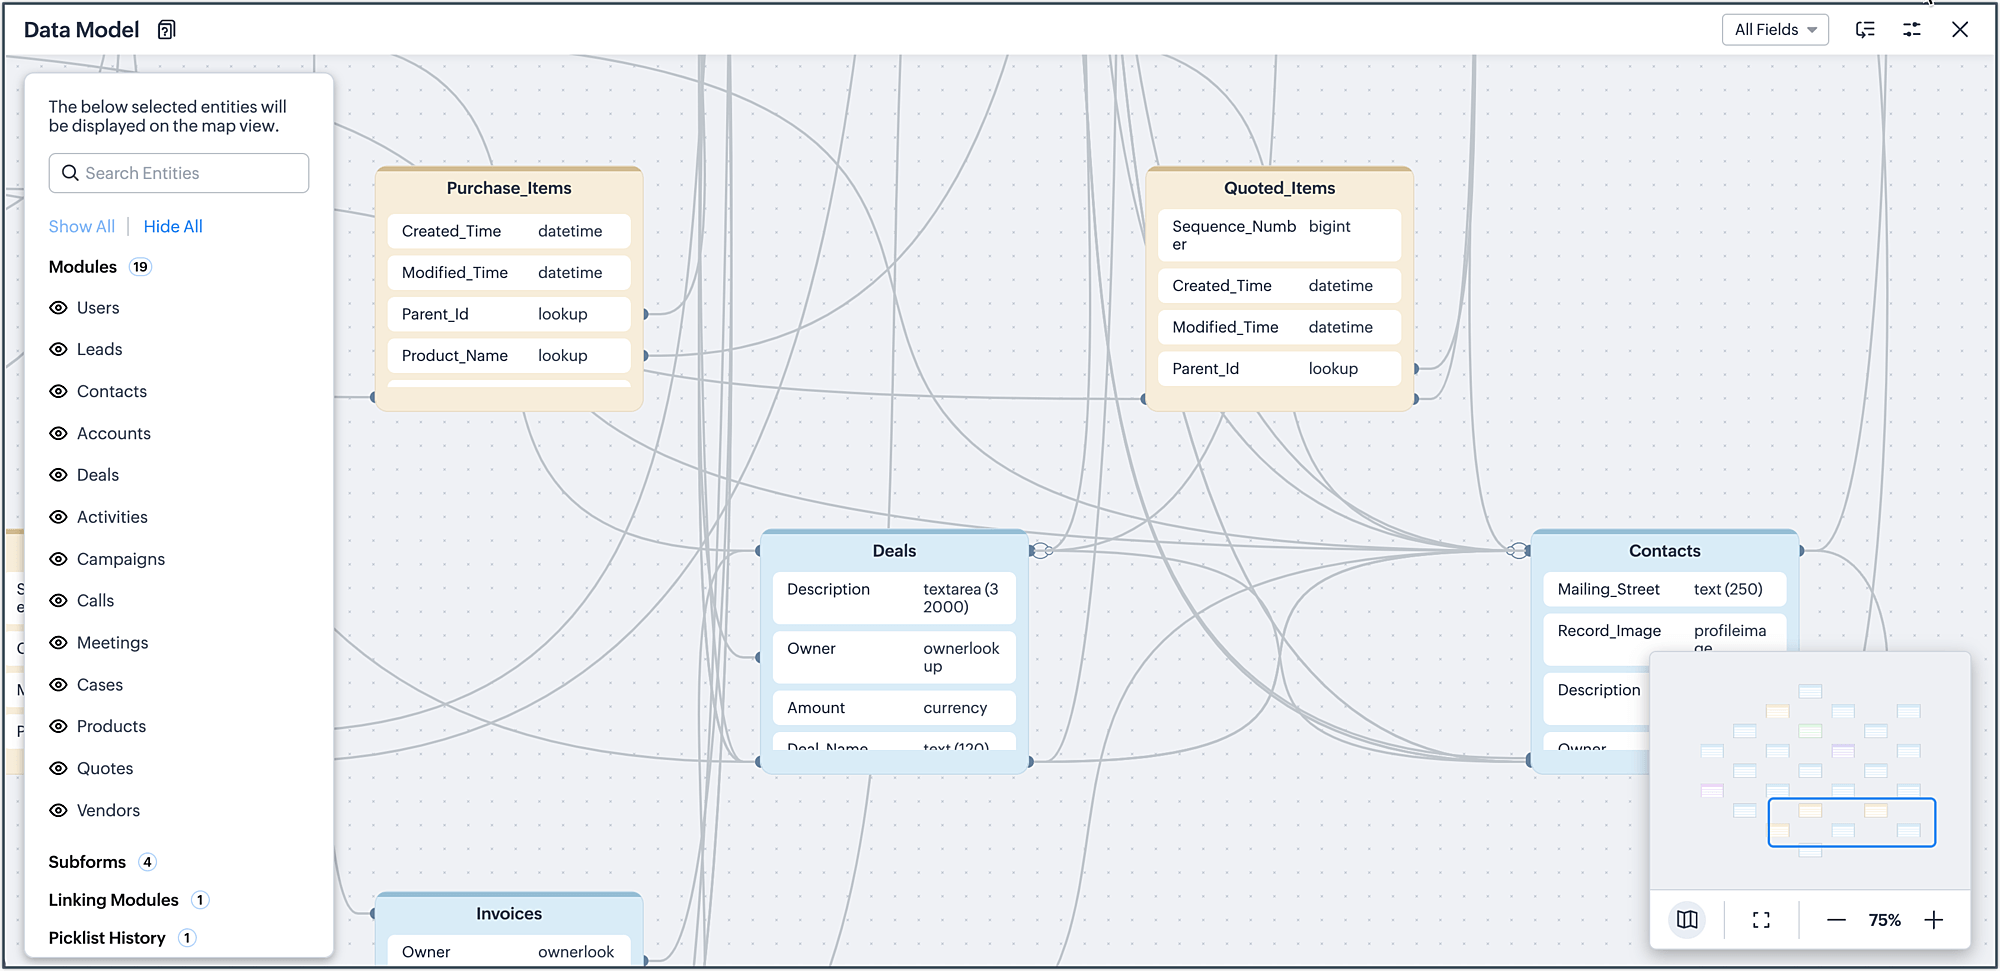Expand the Linking Modules section
Image resolution: width=2000 pixels, height=971 pixels.
(x=113, y=900)
